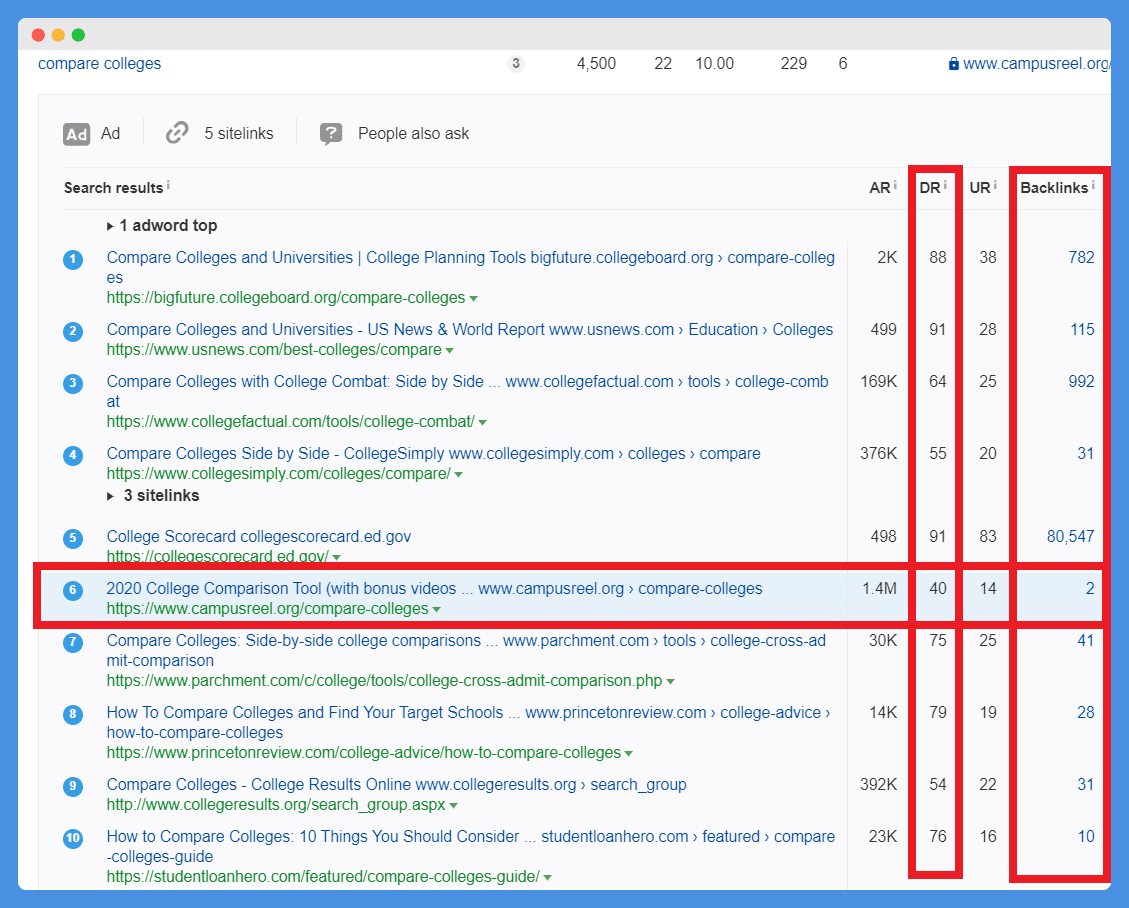
Task: Click the People also ask question icon
Action: point(331,133)
